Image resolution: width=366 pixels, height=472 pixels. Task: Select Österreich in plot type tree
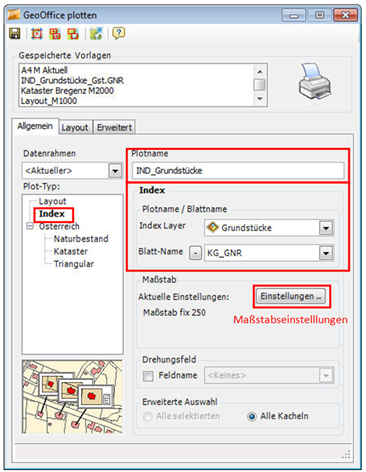[x=59, y=226]
